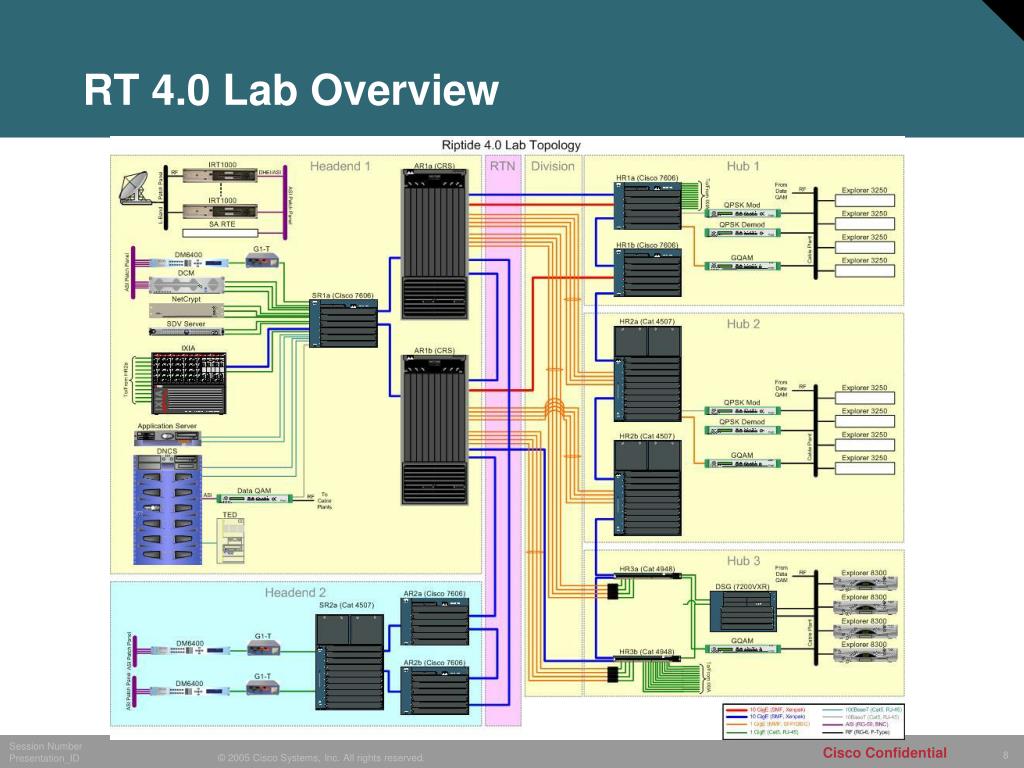
Task: Click the 'RT 4.0 Lab Overview' slide title
Action: tap(291, 89)
